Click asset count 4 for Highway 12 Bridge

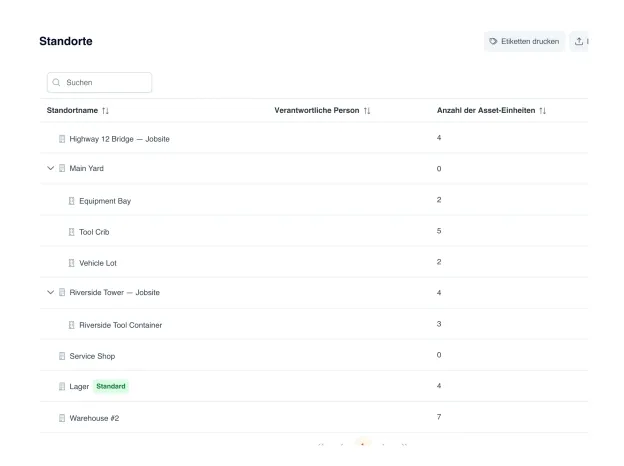pos(439,138)
